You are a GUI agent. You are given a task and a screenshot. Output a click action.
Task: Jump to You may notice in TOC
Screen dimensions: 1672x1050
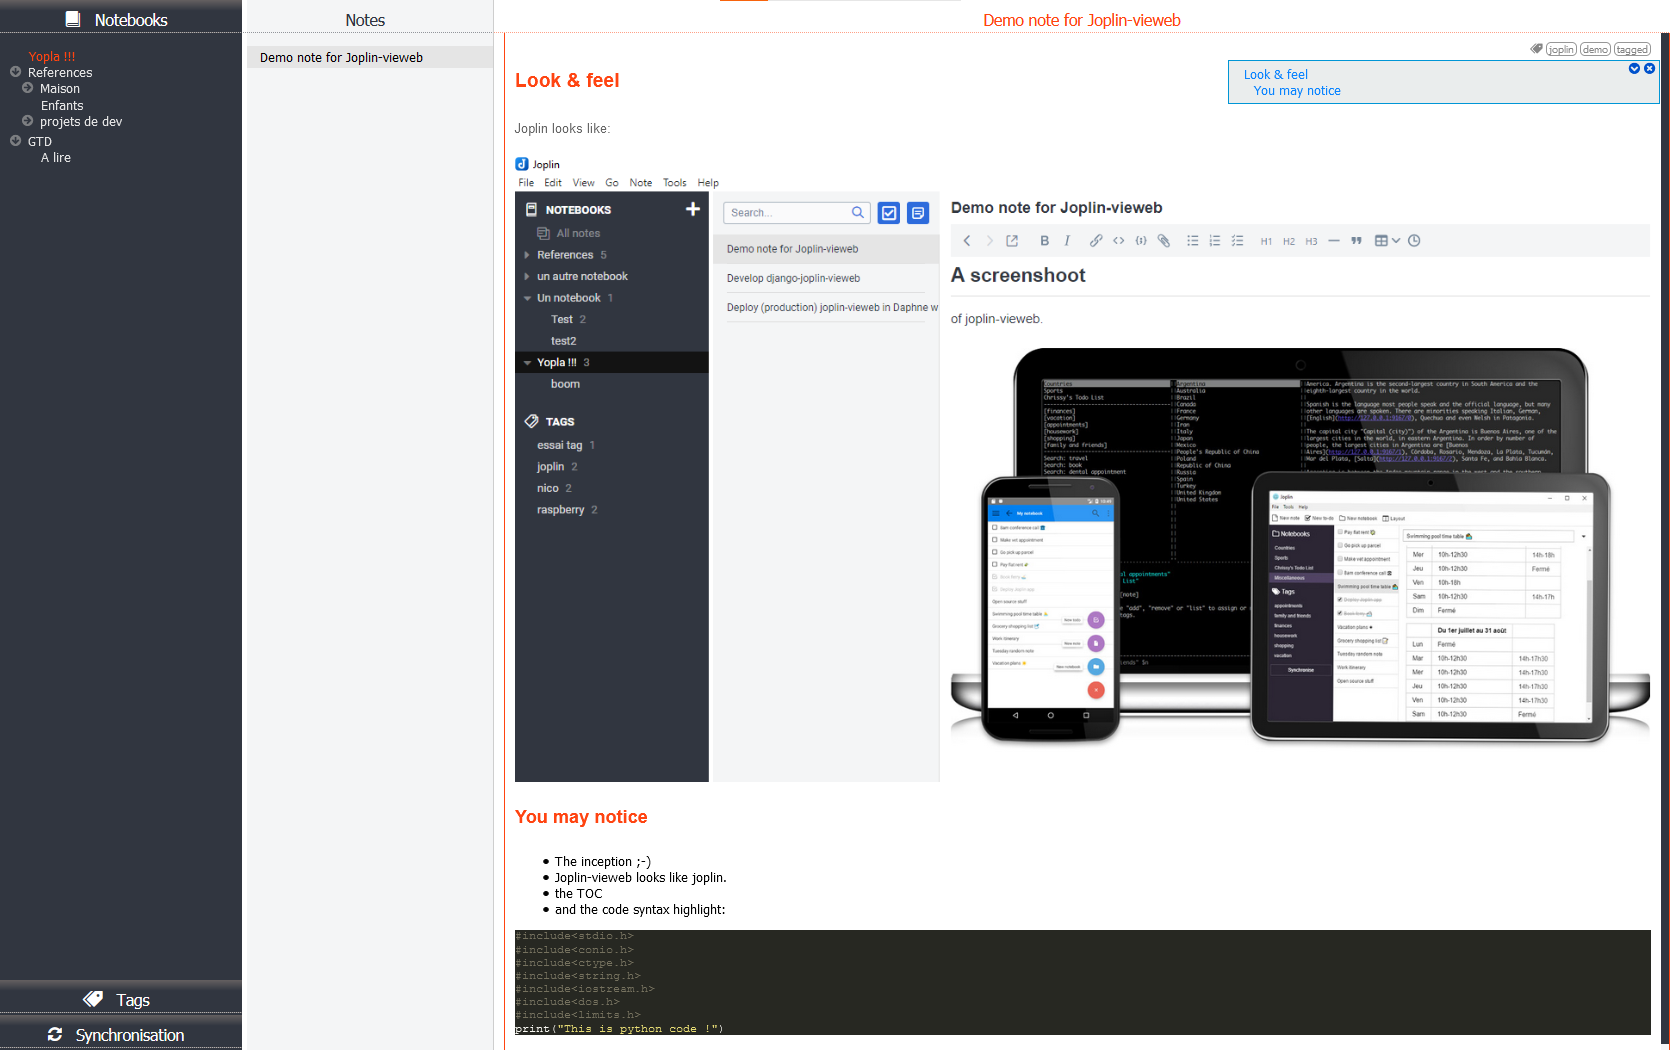click(x=1297, y=90)
